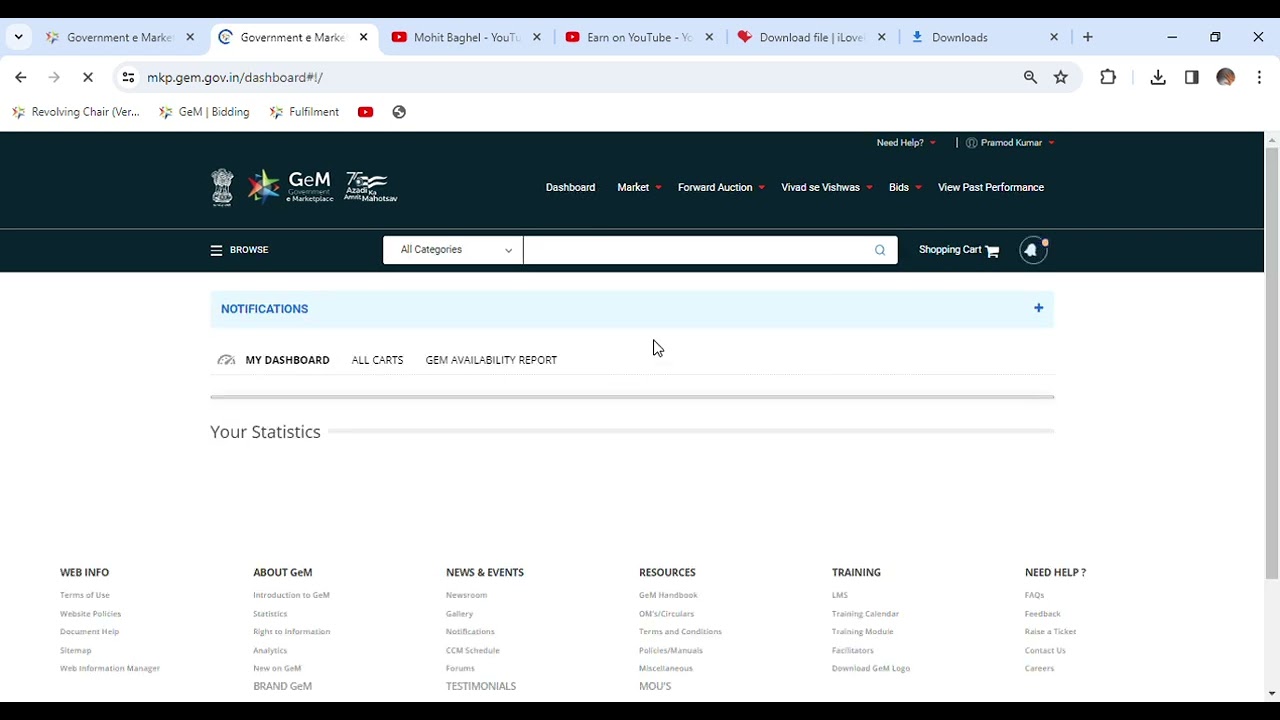Click scrollbar down arrow
The height and width of the screenshot is (720, 1280).
tap(1272, 693)
